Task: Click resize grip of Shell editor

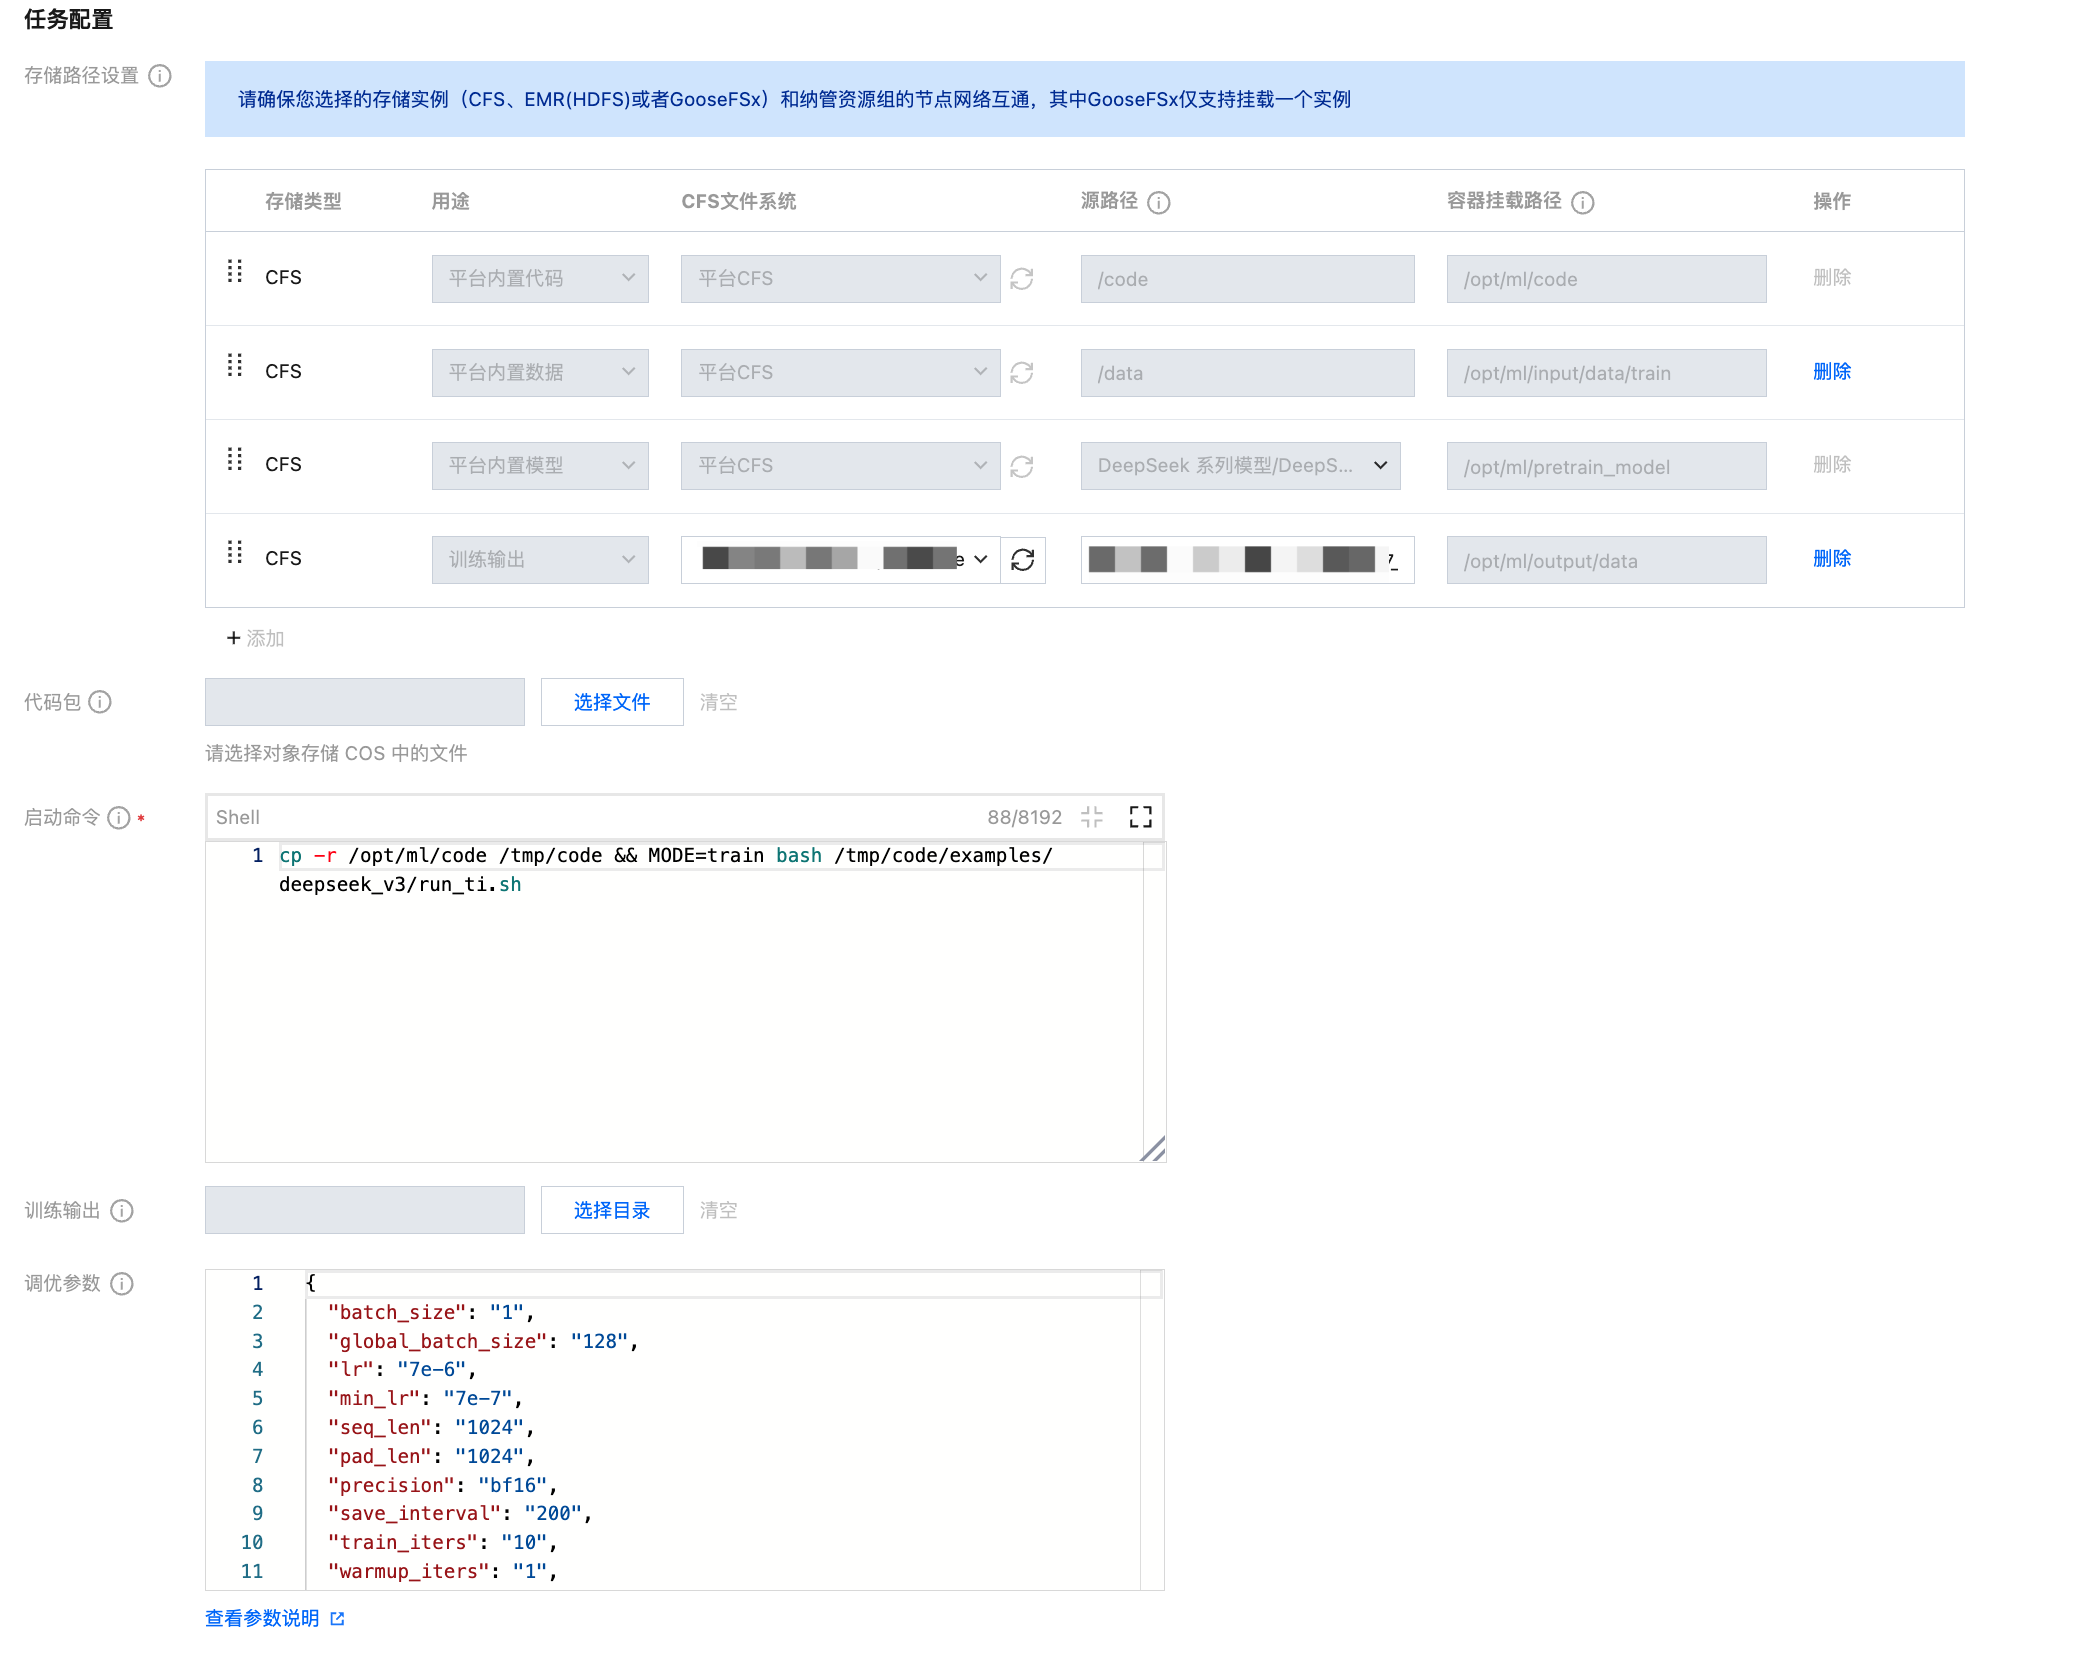Action: pos(1153,1149)
